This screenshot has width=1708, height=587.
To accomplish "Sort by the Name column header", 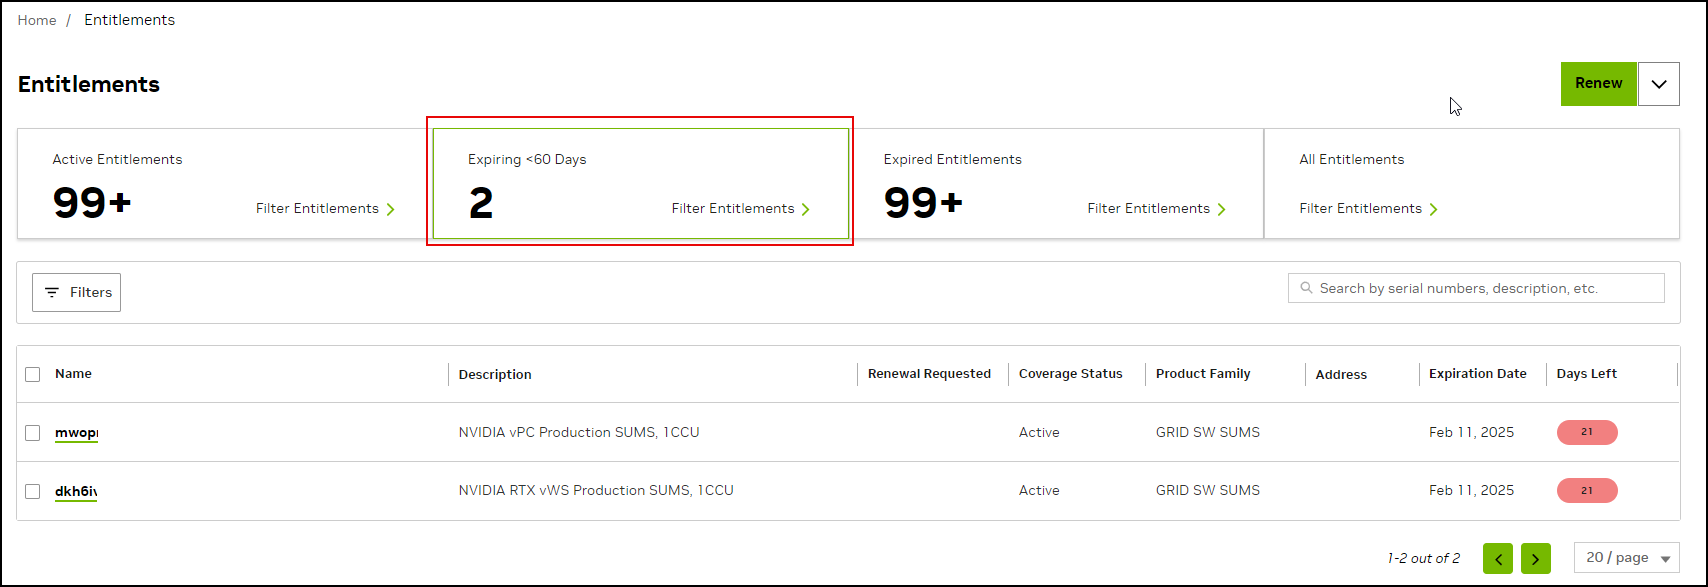I will 73,374.
